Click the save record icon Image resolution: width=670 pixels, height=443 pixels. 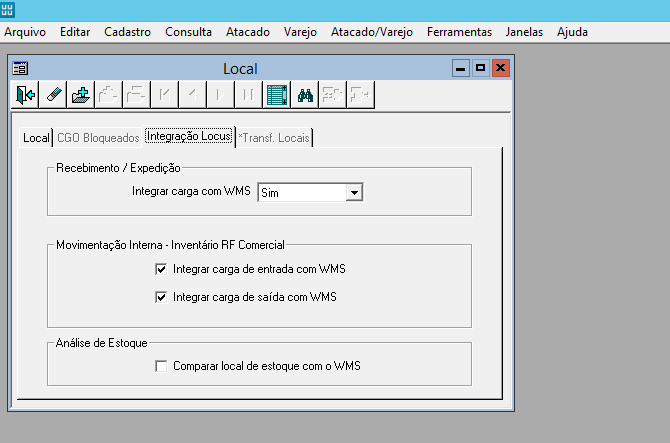point(81,95)
